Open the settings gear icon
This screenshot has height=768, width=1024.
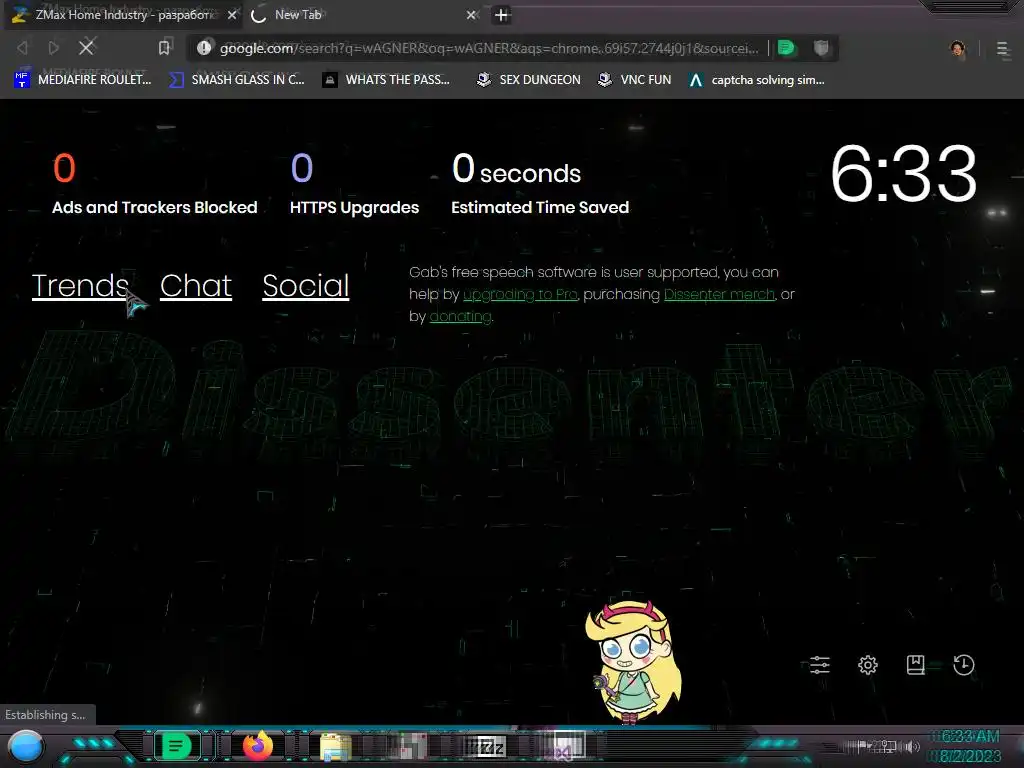(868, 665)
